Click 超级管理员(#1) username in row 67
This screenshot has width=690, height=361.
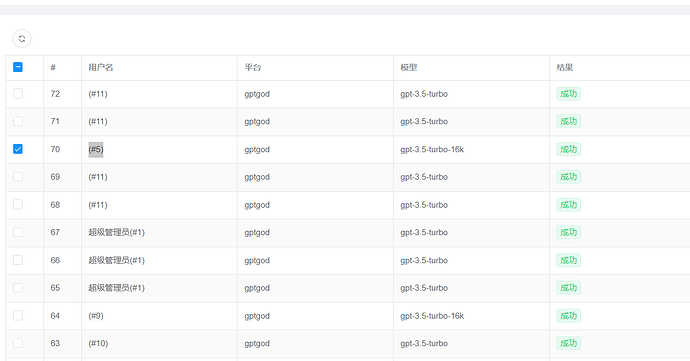(x=116, y=232)
